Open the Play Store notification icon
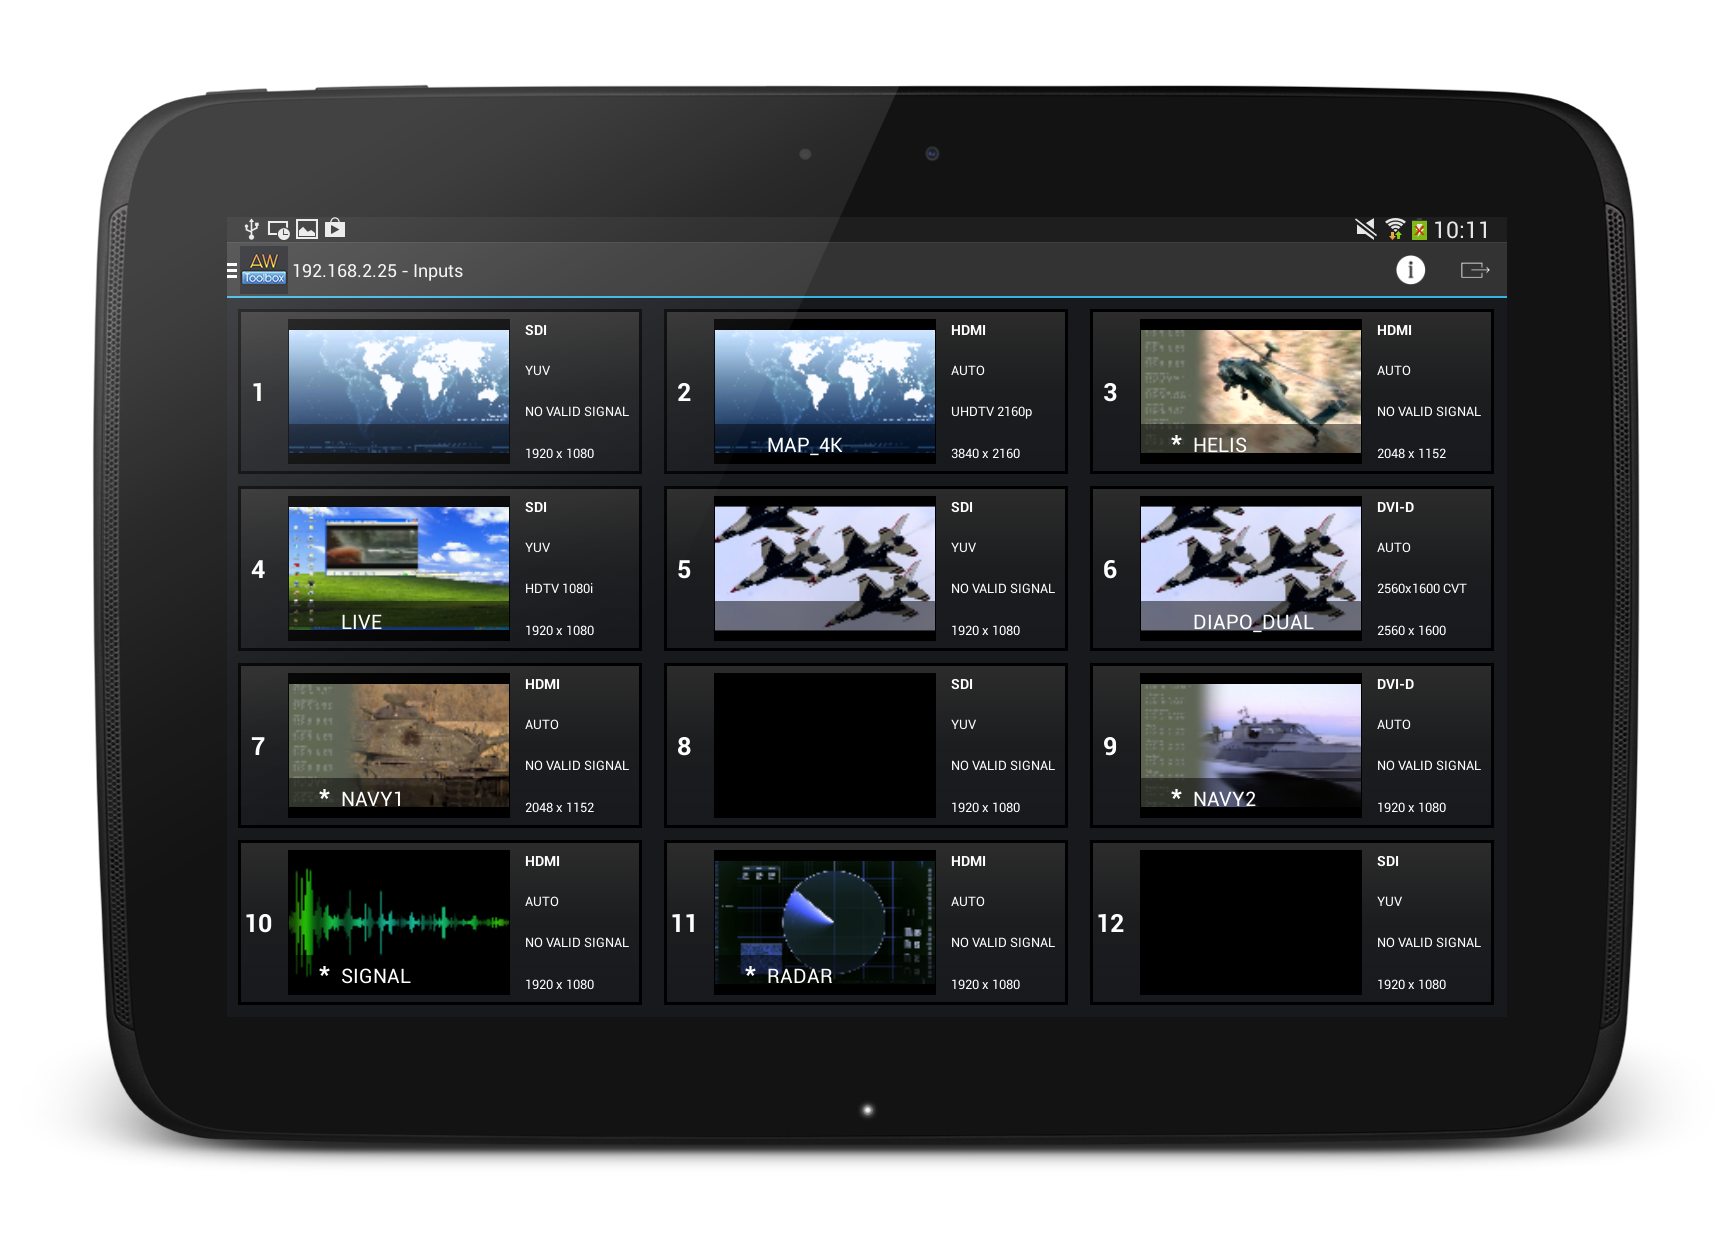The width and height of the screenshot is (1730, 1248). coord(335,229)
